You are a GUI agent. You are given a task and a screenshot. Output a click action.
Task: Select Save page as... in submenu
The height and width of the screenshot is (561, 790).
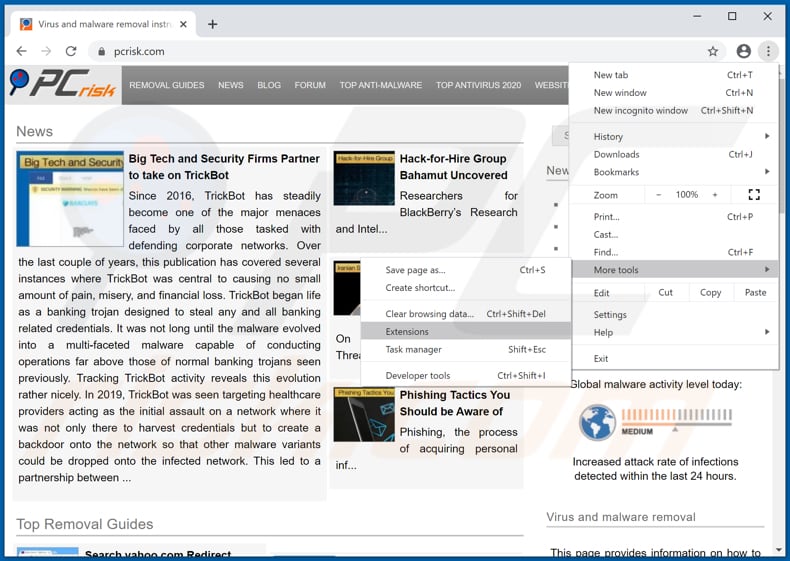(466, 270)
